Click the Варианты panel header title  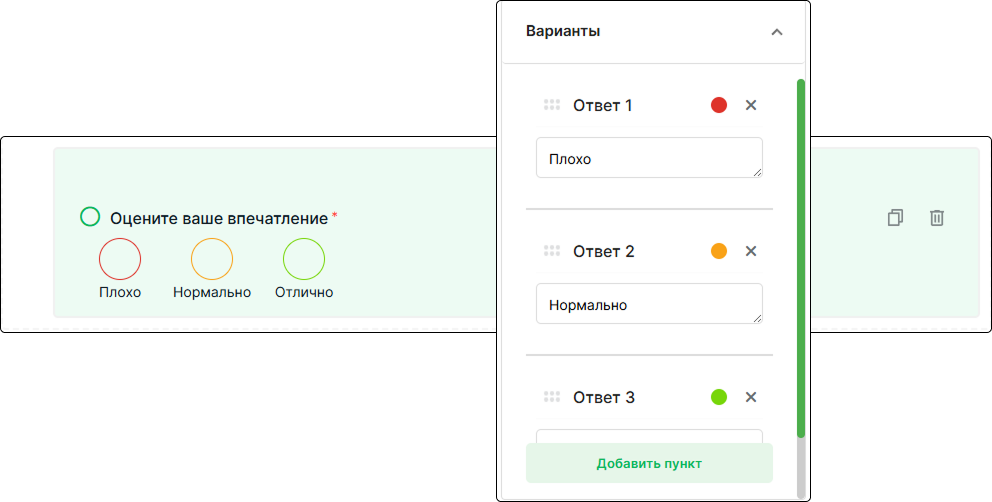coord(563,31)
